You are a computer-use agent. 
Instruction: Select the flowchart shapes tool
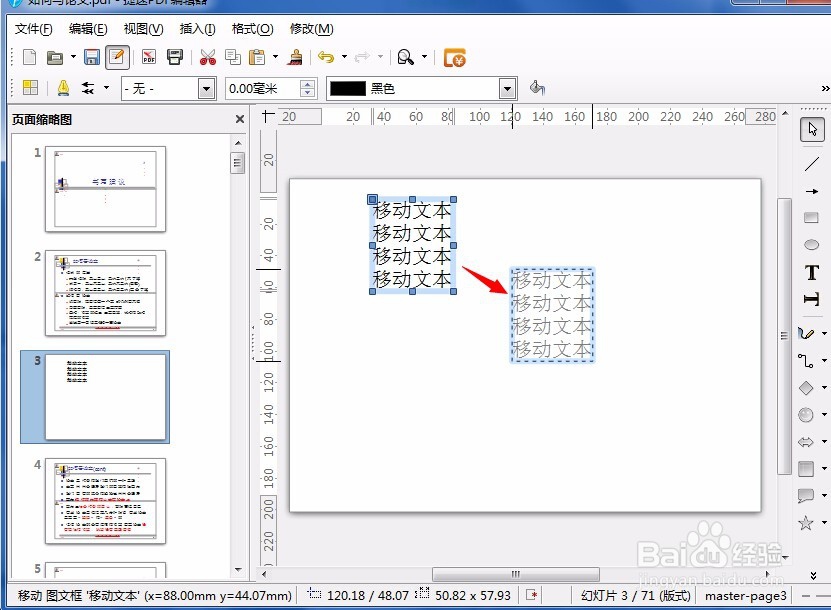(x=806, y=468)
